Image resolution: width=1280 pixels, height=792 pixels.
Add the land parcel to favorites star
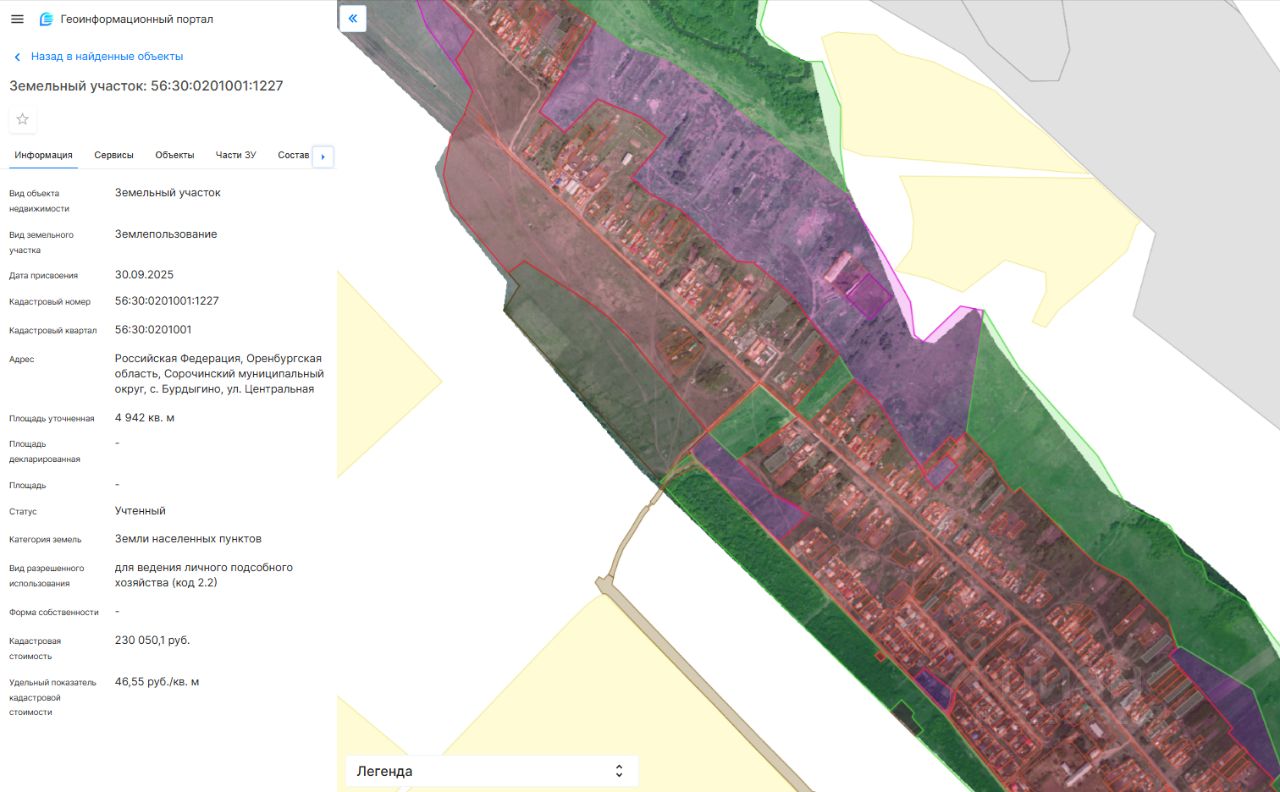point(23,119)
